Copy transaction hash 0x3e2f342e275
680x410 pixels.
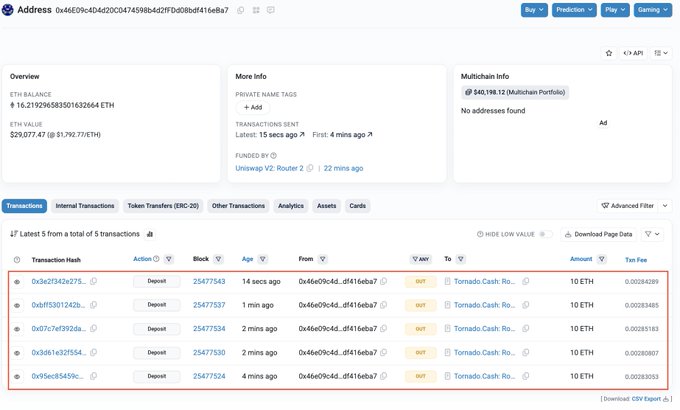click(93, 281)
